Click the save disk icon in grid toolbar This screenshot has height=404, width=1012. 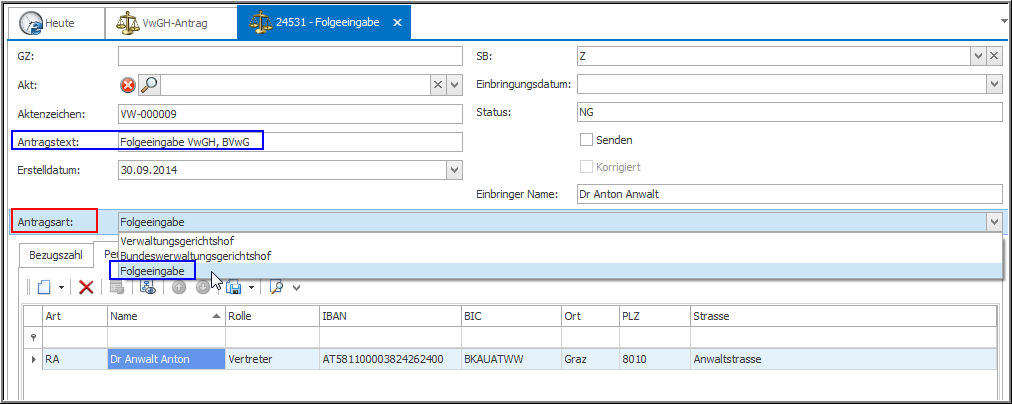coord(234,287)
